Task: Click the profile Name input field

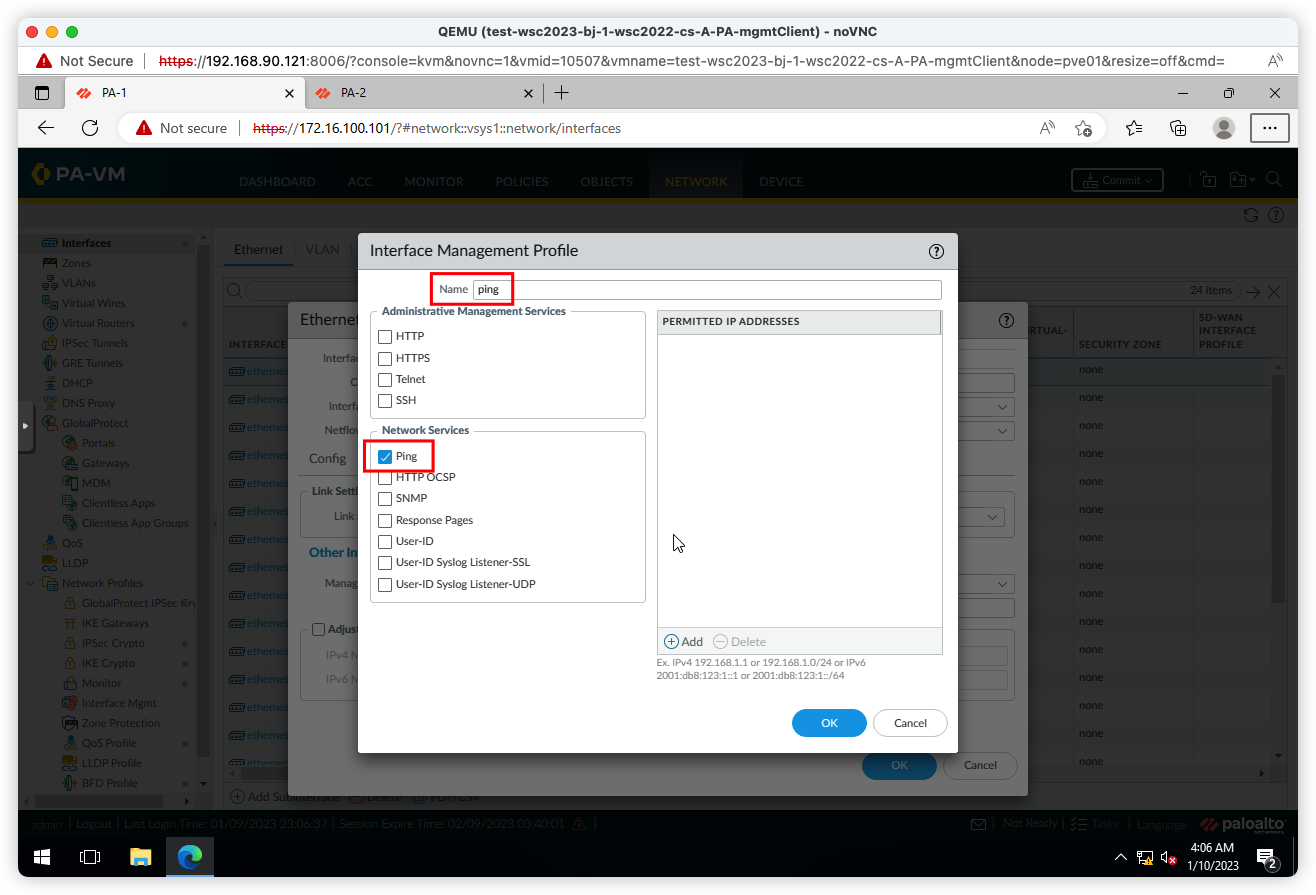Action: click(707, 289)
